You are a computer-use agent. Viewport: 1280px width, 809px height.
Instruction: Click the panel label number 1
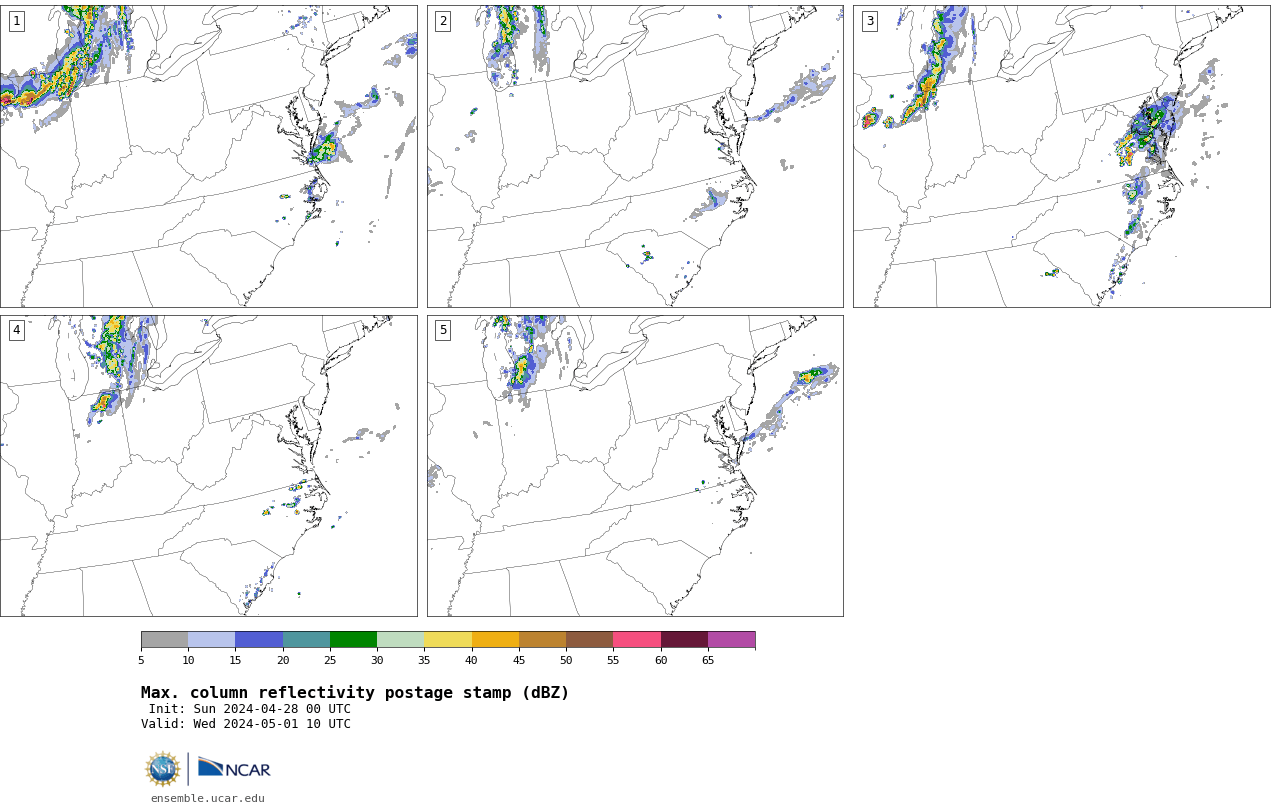point(16,21)
